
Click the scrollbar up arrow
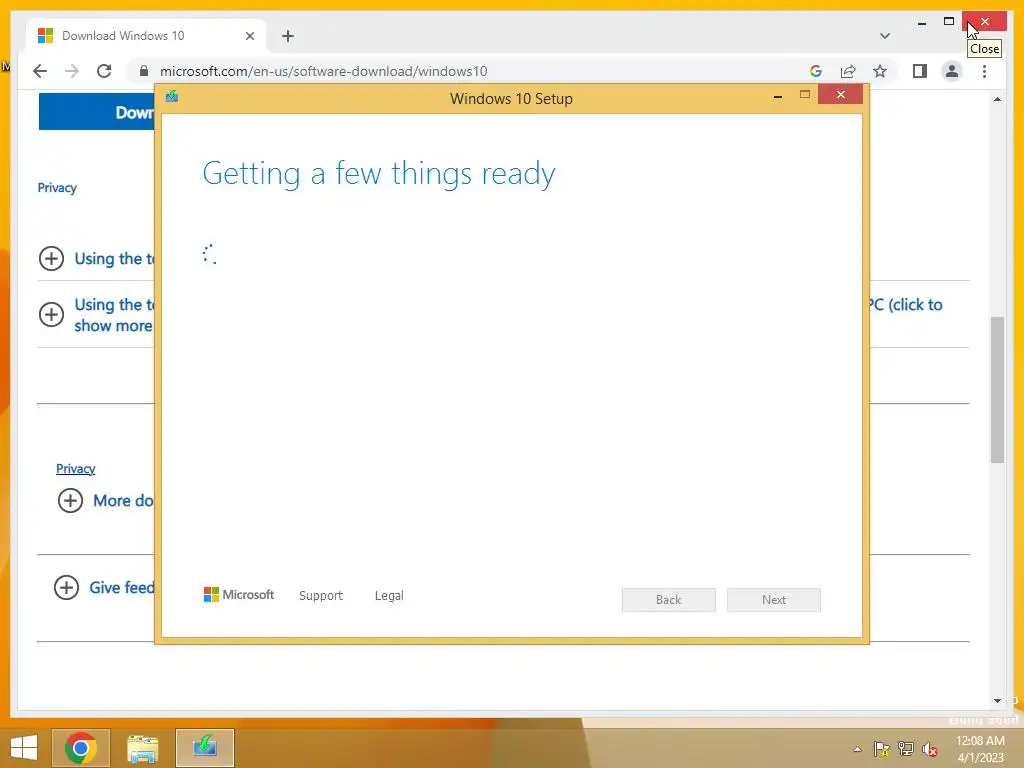click(997, 99)
